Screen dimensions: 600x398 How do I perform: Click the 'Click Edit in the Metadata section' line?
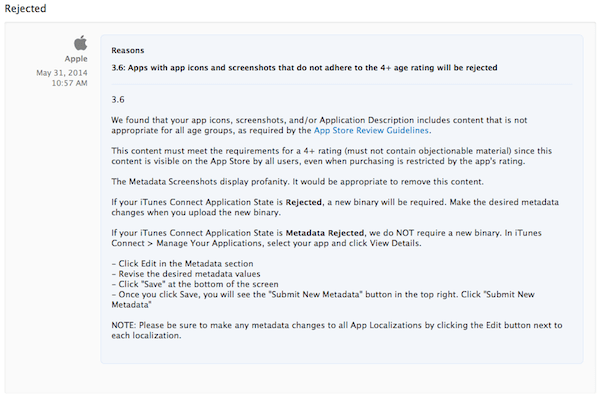[x=182, y=264]
